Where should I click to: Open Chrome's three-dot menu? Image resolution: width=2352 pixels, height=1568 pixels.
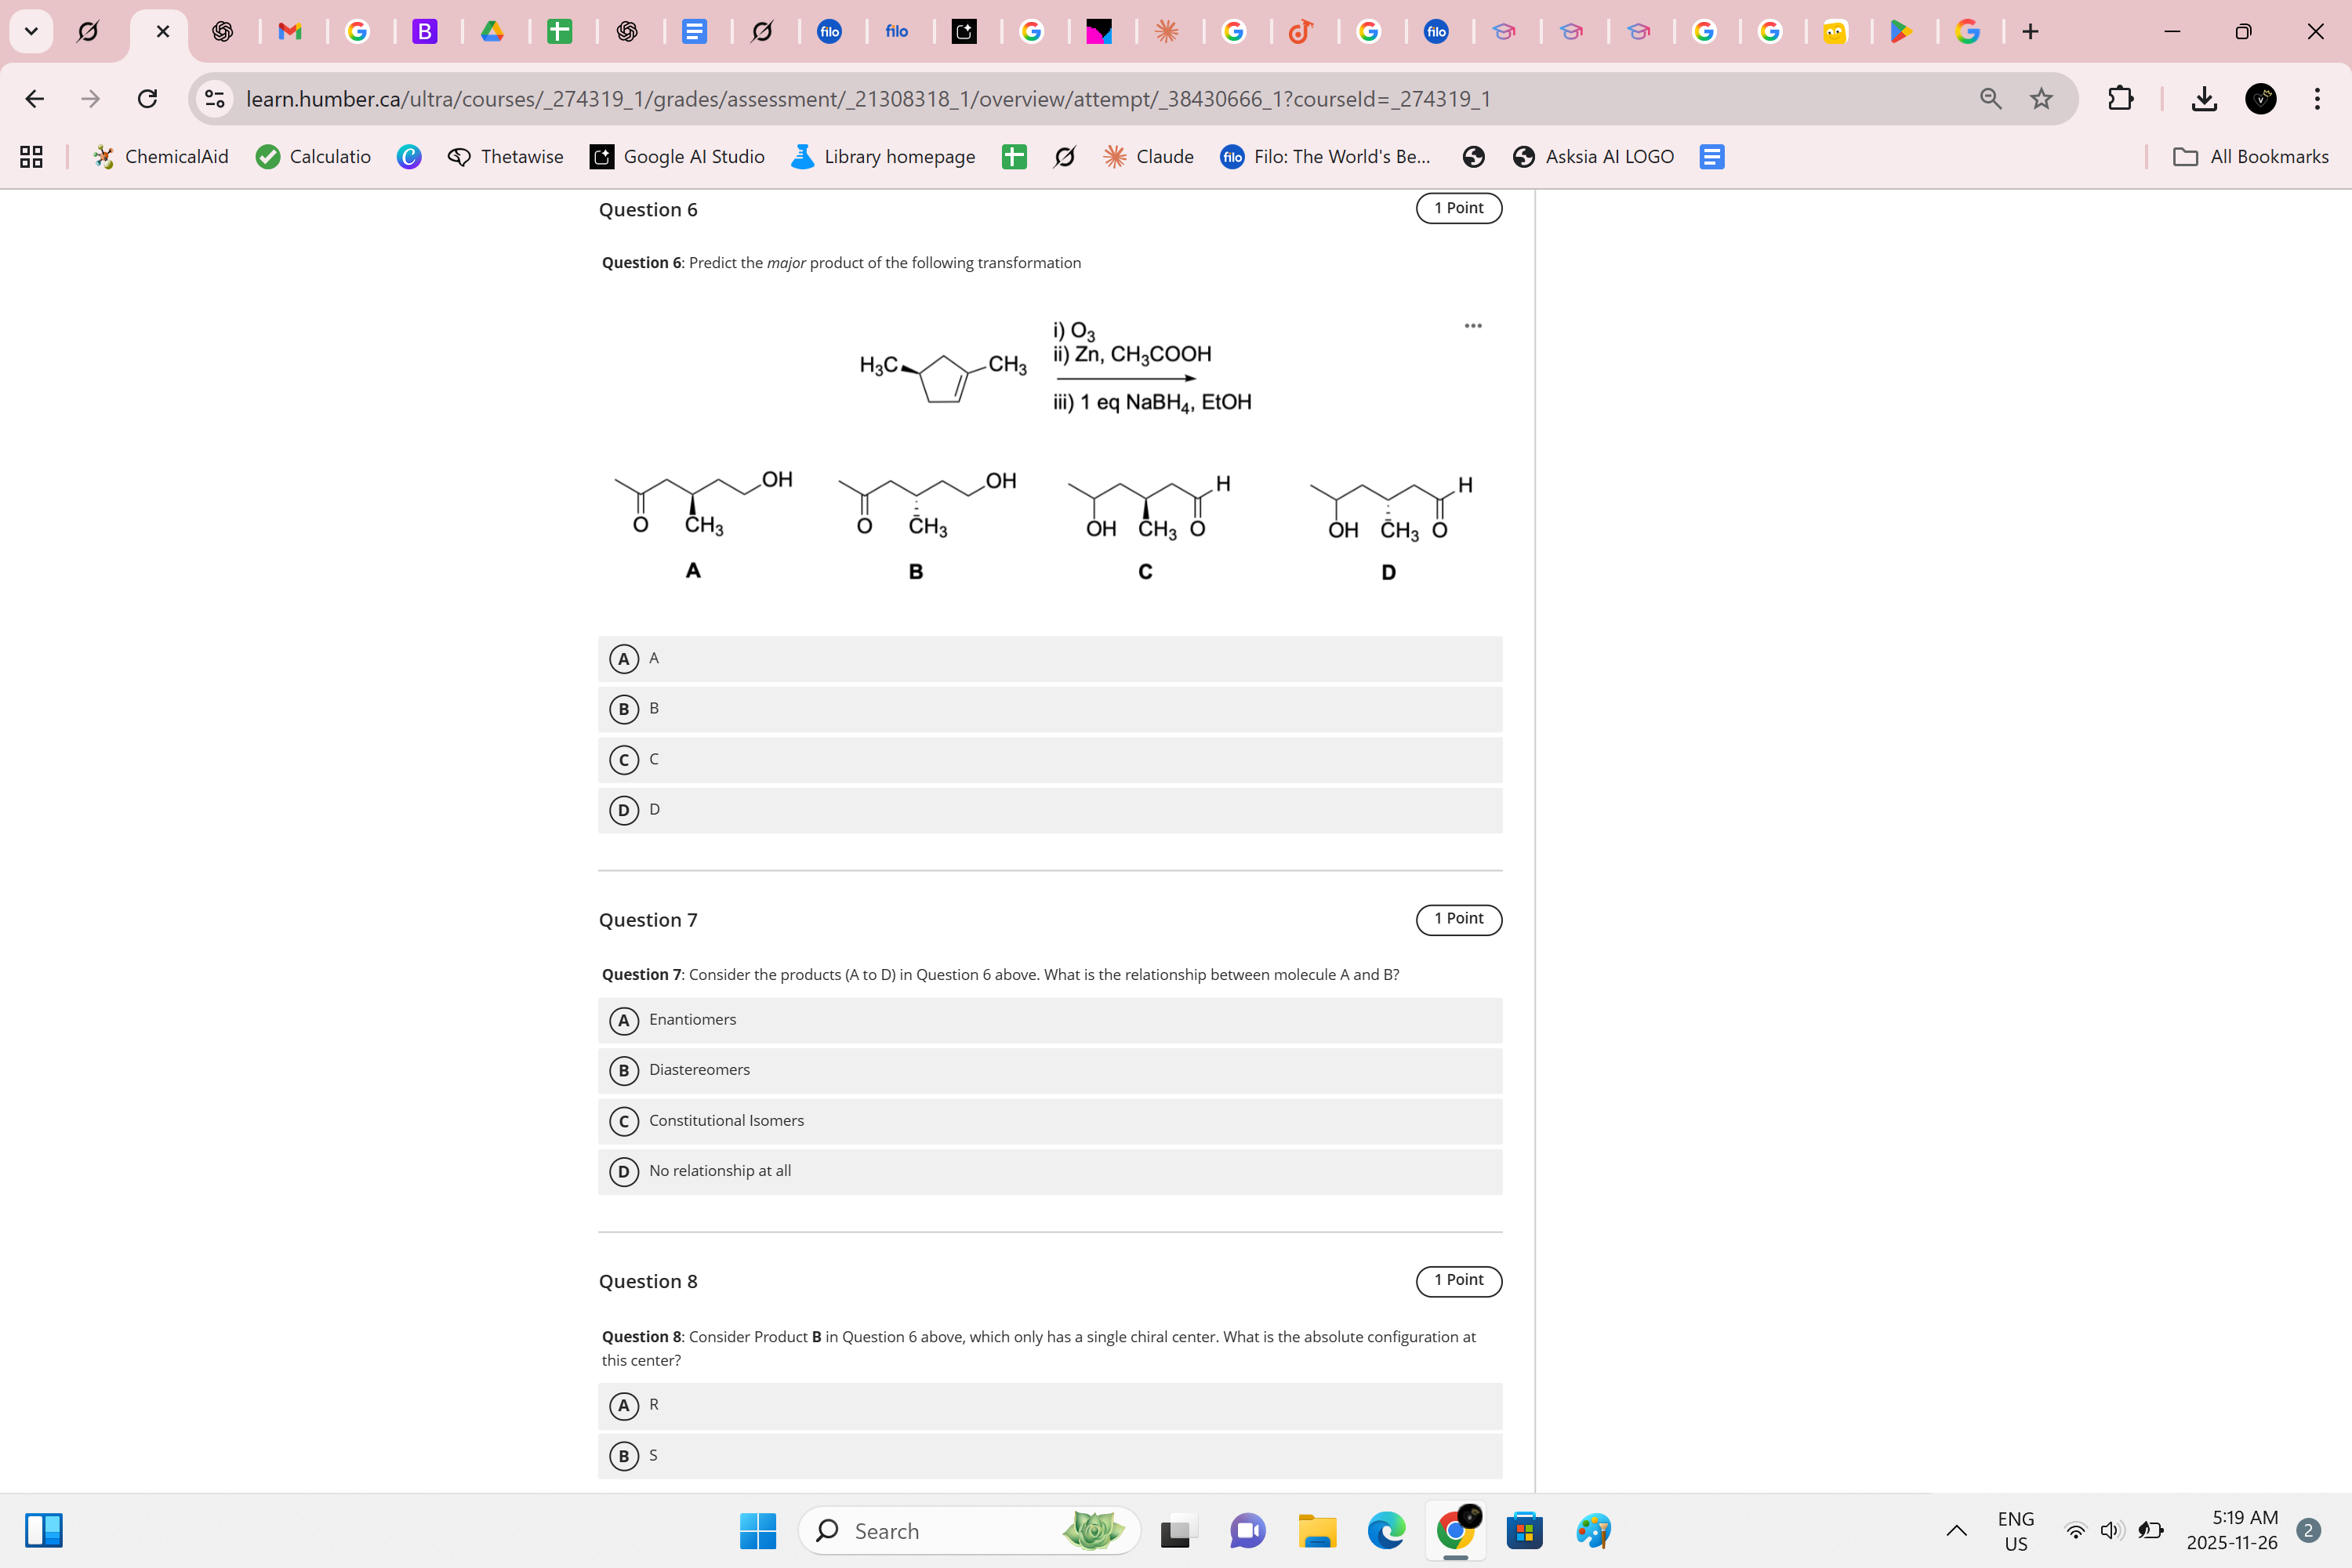pos(2318,98)
